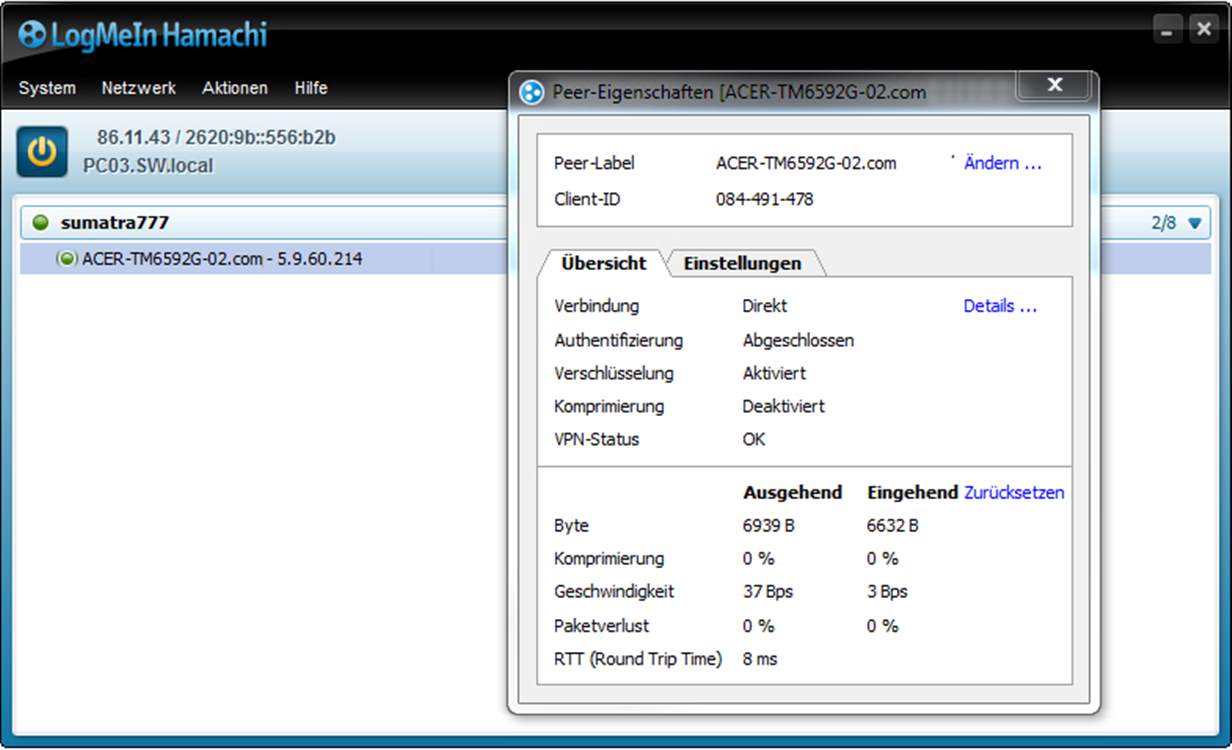Click the Peer-Eigenschaften dialog title icon
The image size is (1232, 750).
click(532, 93)
